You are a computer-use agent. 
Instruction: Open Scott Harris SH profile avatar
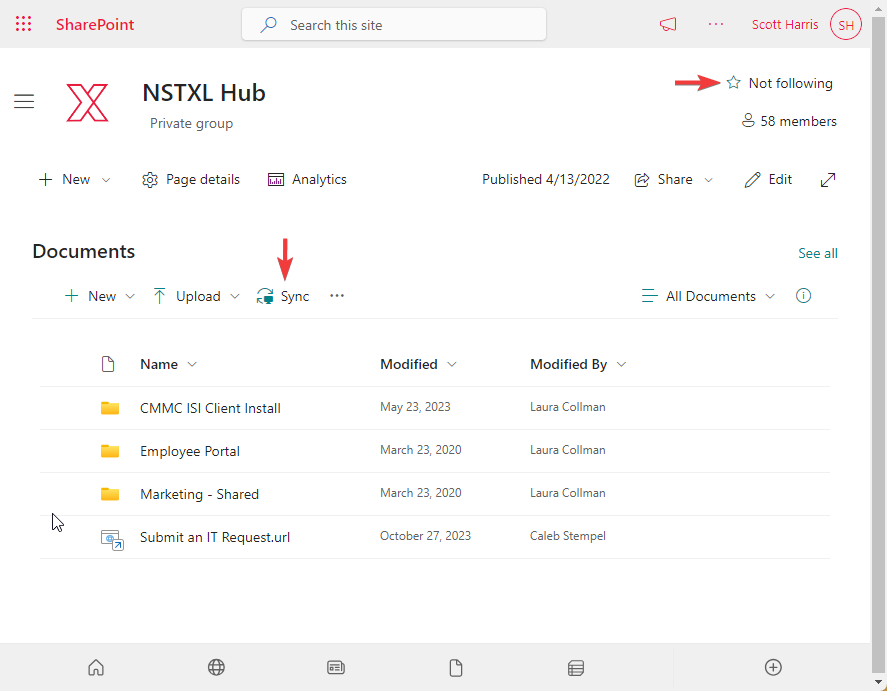(846, 25)
